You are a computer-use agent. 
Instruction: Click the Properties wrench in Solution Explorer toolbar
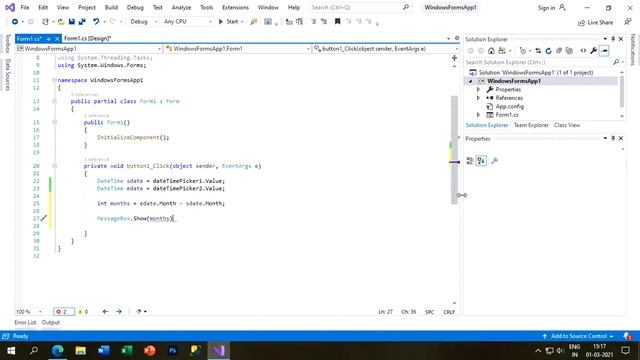click(x=593, y=51)
